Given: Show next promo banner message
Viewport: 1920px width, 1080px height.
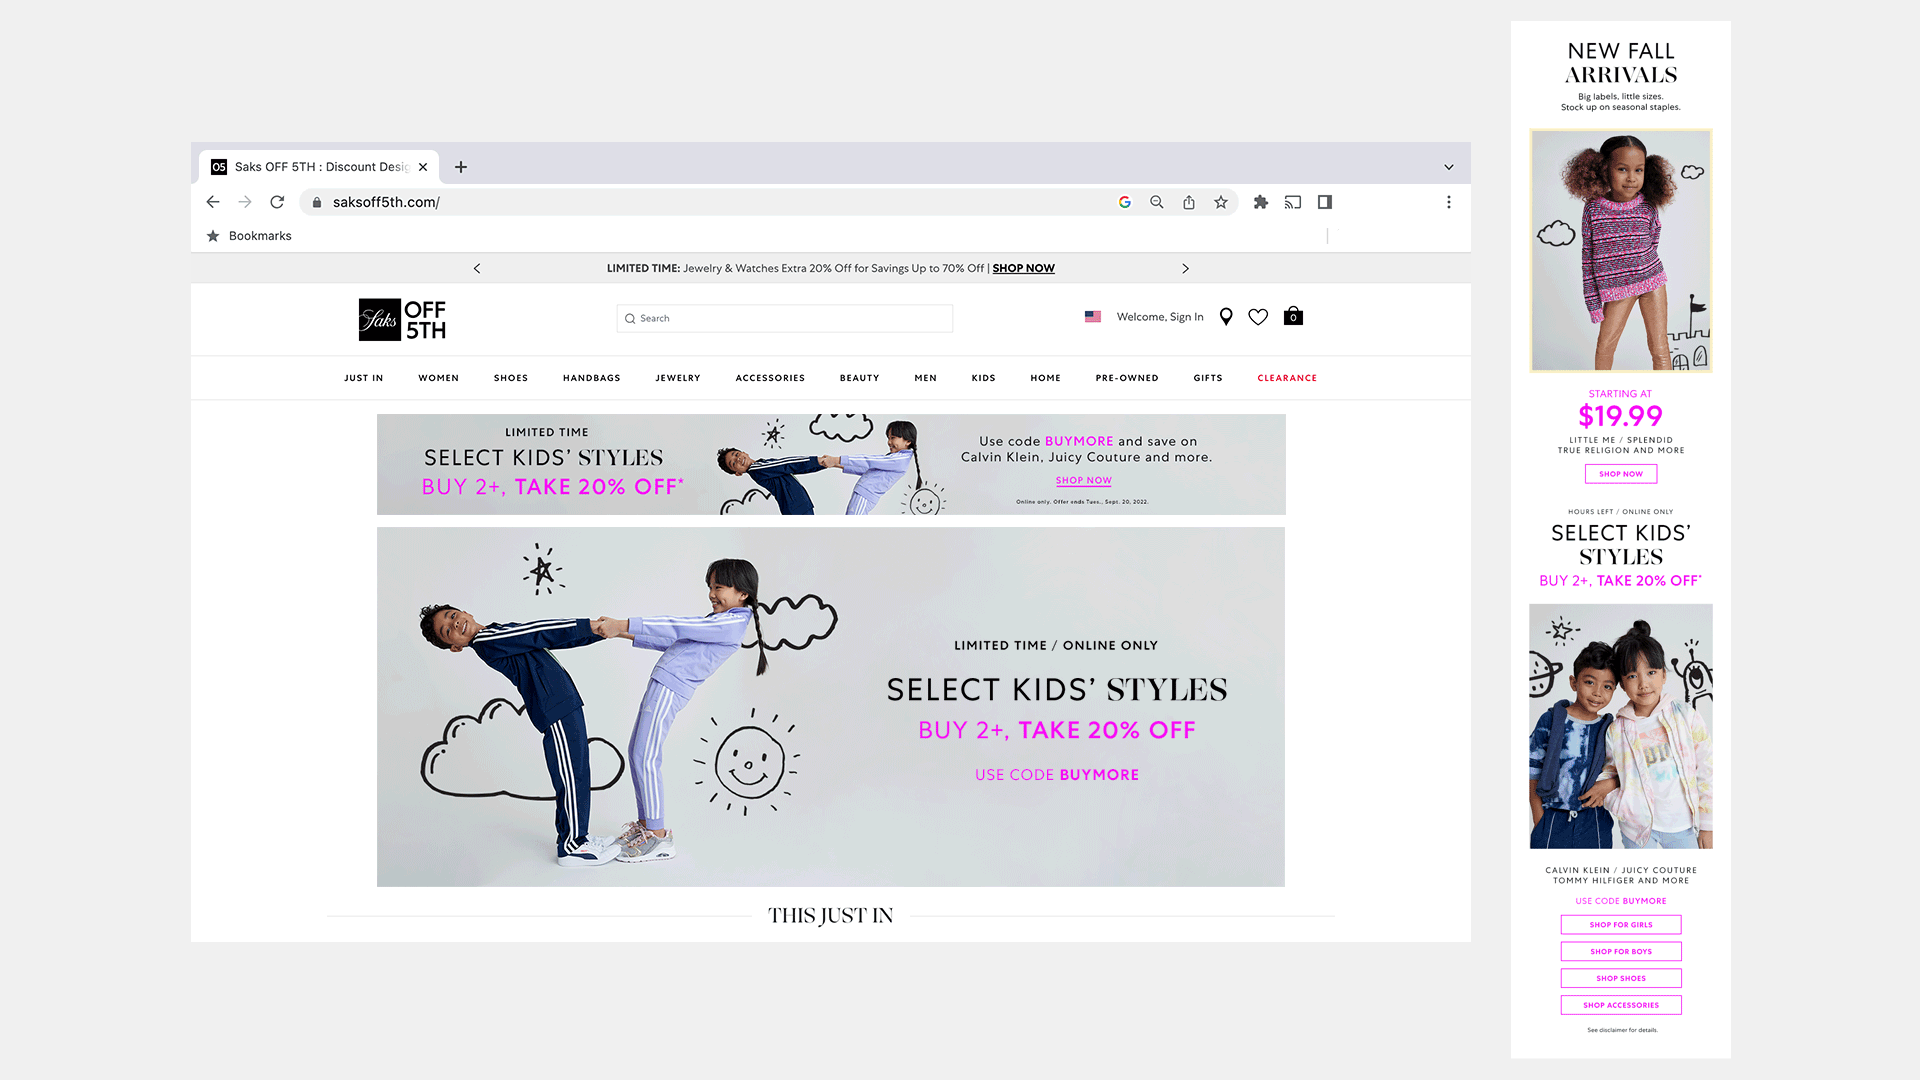Looking at the screenshot, I should 1186,268.
